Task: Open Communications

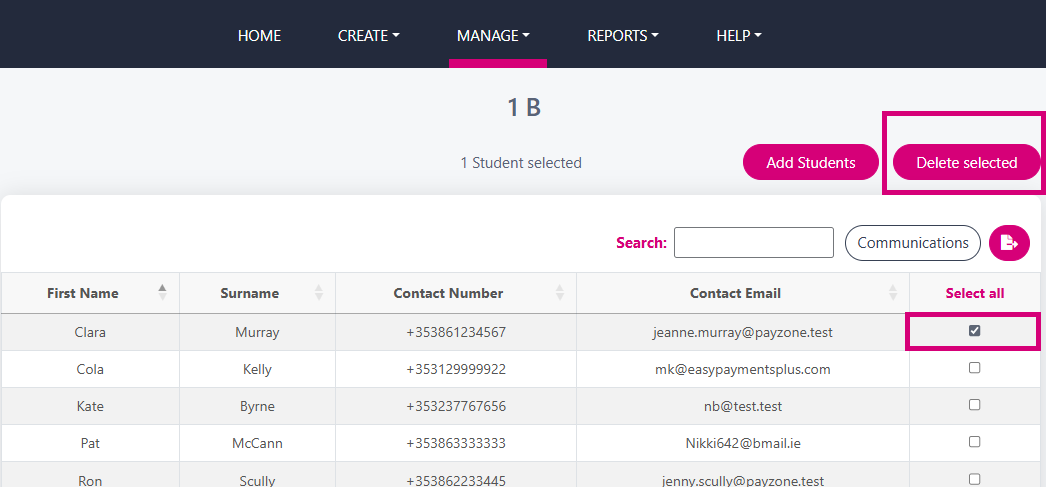Action: [x=913, y=243]
